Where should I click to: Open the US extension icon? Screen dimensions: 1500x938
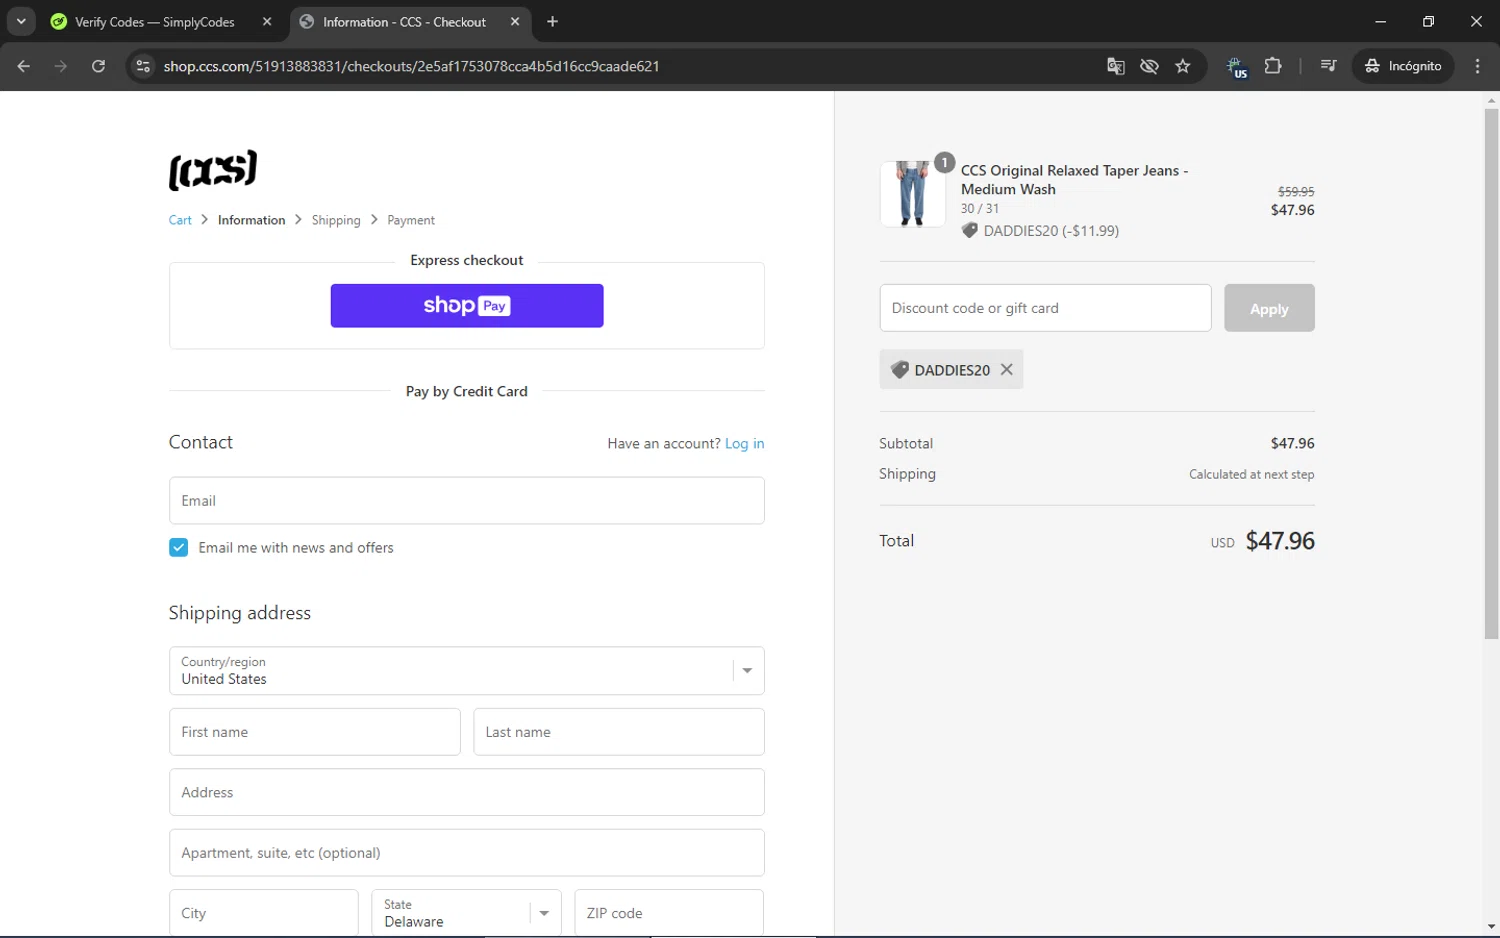[1238, 67]
